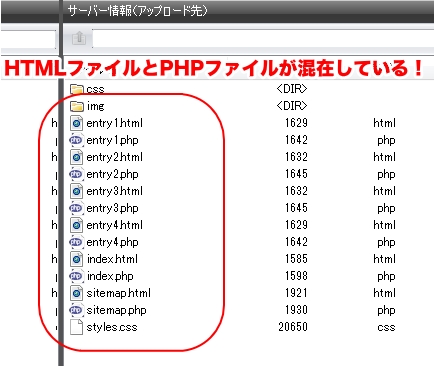Click the up-folder icon in server toolbar

[x=79, y=38]
